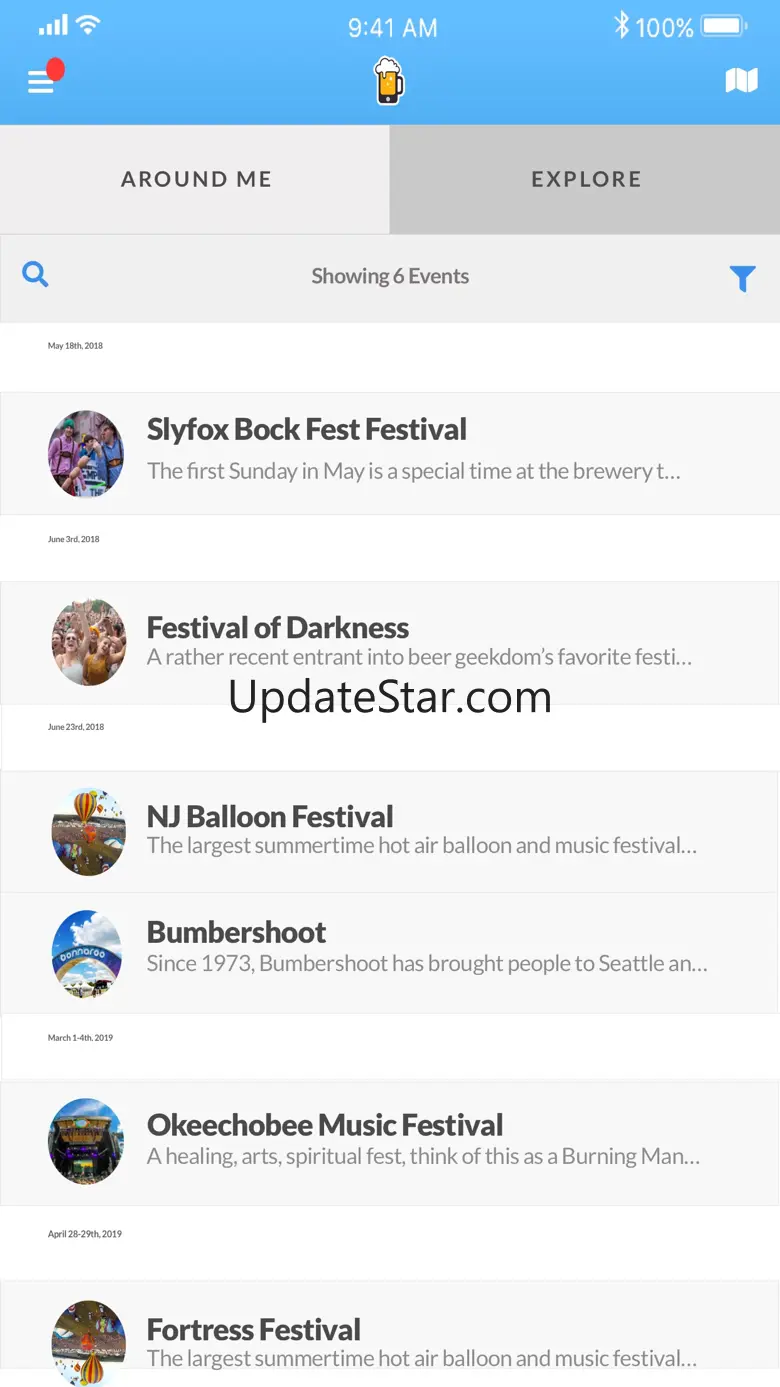Tap the battery indicator icon
Image resolution: width=780 pixels, height=1387 pixels.
pyautogui.click(x=724, y=26)
